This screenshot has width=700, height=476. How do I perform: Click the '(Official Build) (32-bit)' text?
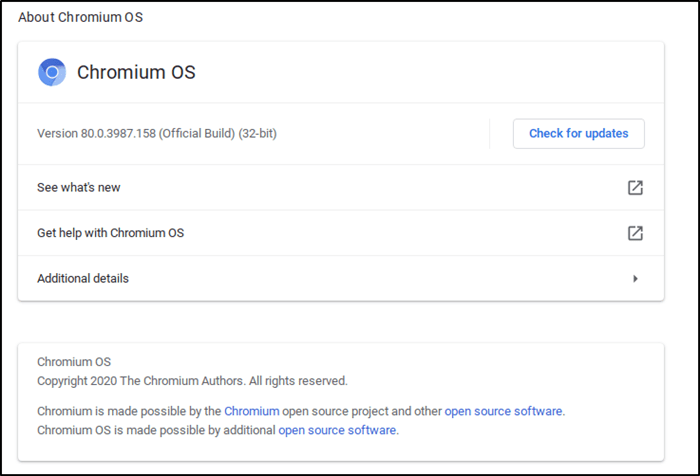click(218, 133)
